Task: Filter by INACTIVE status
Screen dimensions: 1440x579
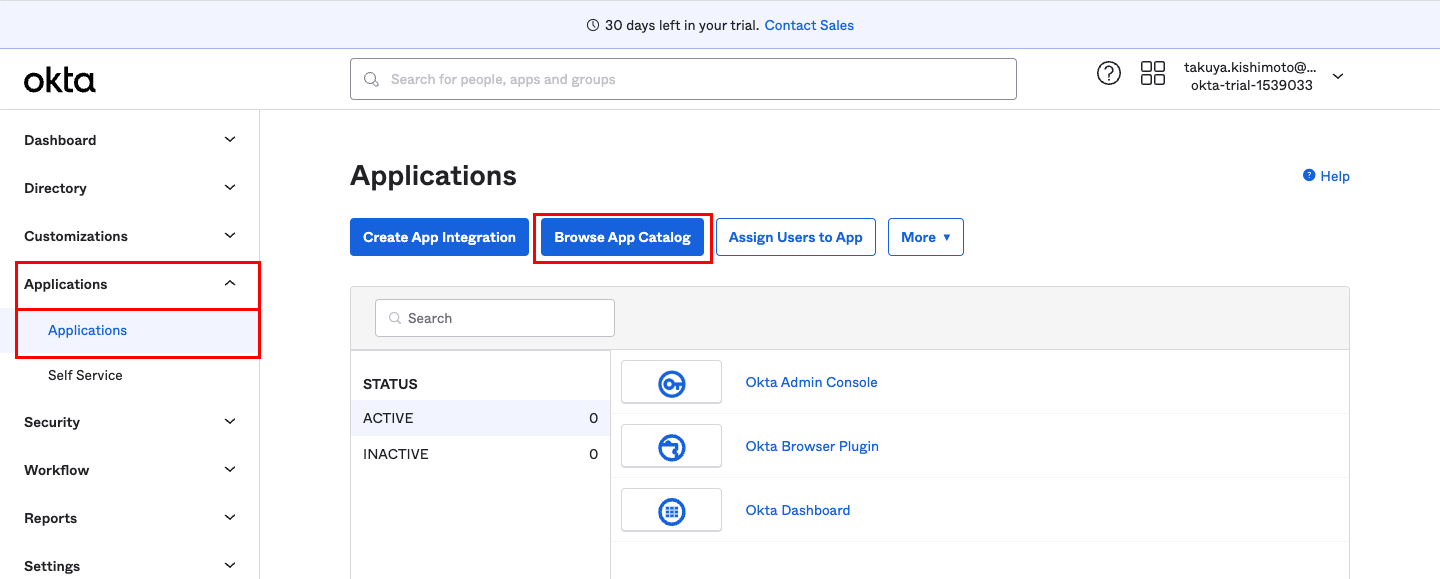Action: click(396, 454)
